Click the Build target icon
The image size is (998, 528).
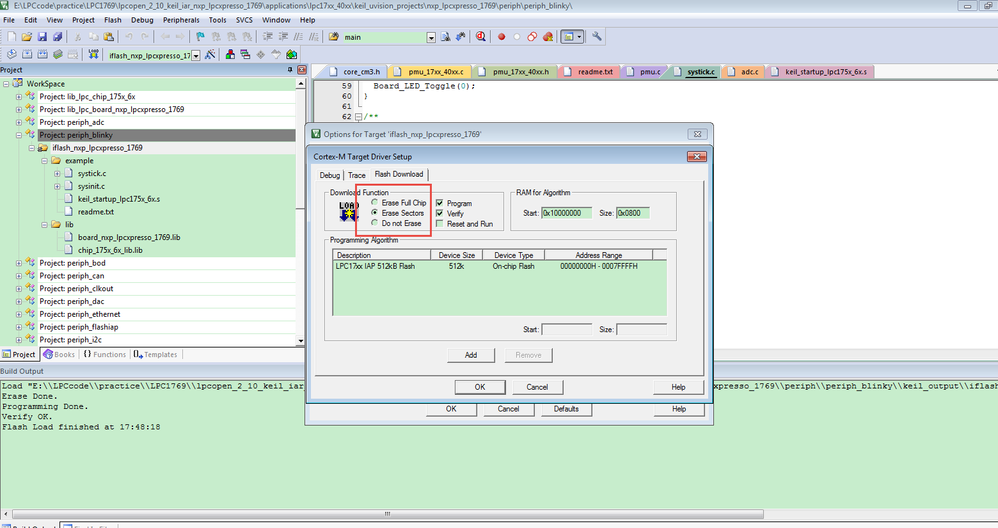(x=27, y=55)
